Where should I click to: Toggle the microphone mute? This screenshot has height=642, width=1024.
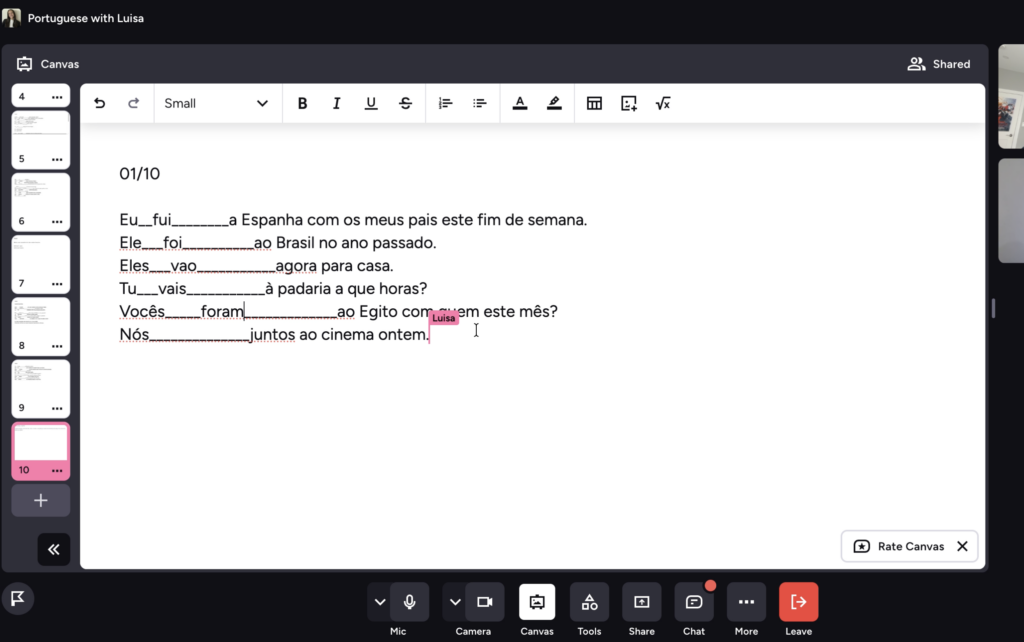[409, 602]
